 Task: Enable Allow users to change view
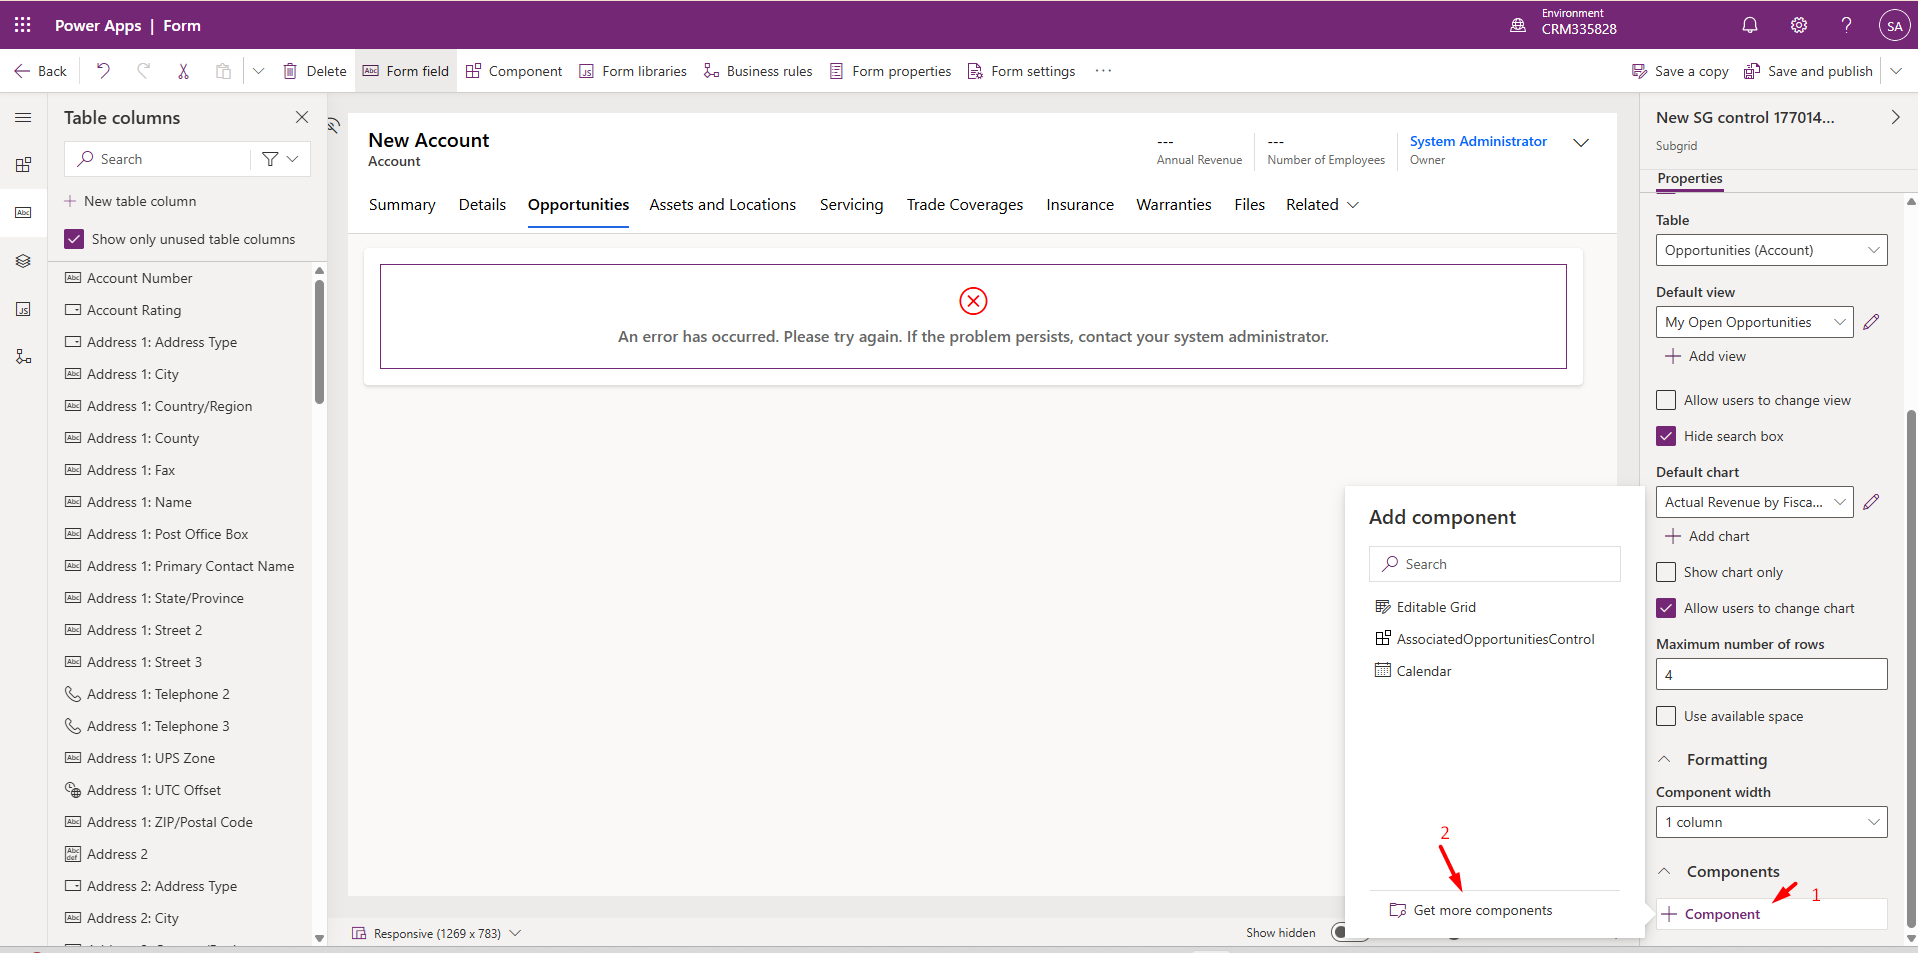click(1666, 400)
